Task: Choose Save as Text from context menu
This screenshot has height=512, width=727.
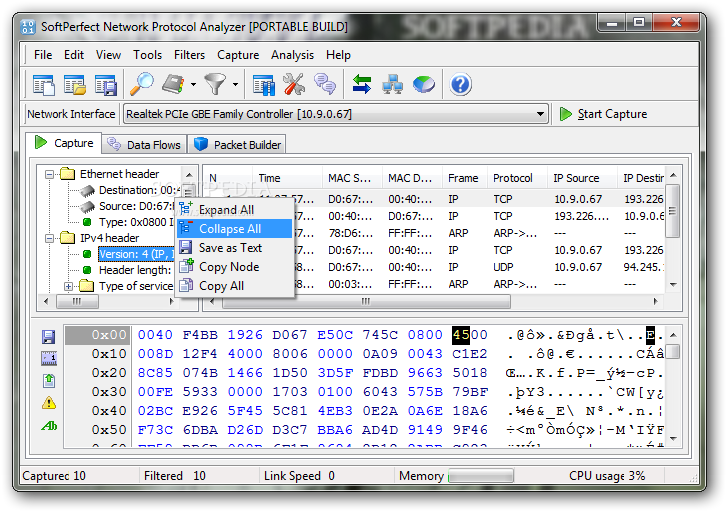Action: point(235,248)
